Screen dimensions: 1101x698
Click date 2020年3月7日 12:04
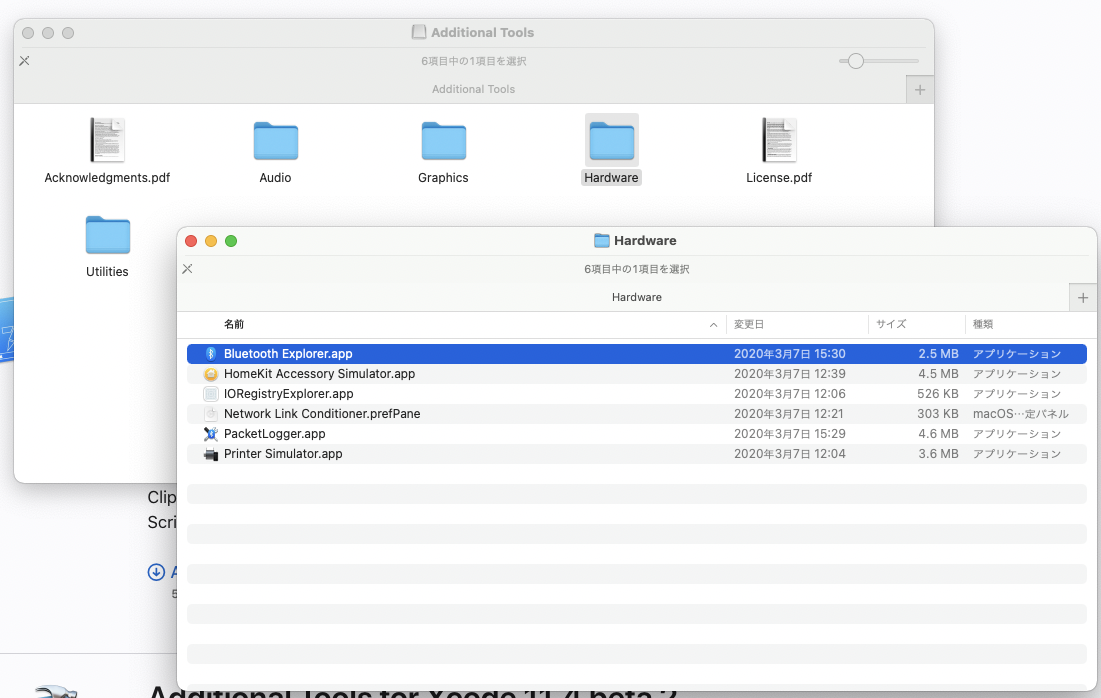pyautogui.click(x=790, y=454)
